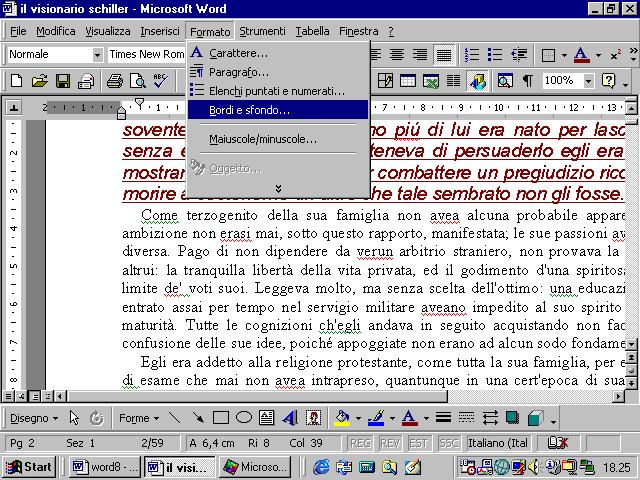Center align the text
640x480 pixels.
396,54
